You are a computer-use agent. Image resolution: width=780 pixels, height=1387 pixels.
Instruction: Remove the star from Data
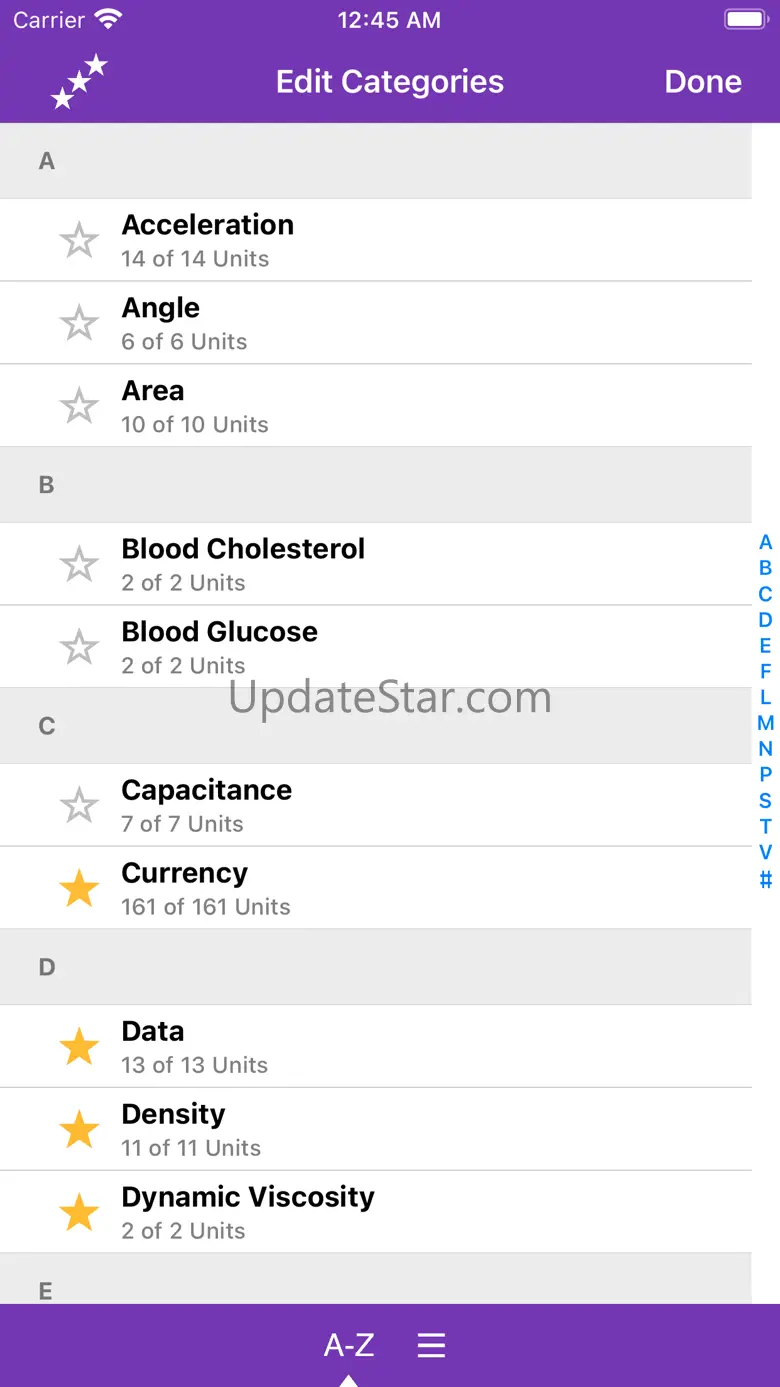79,1047
